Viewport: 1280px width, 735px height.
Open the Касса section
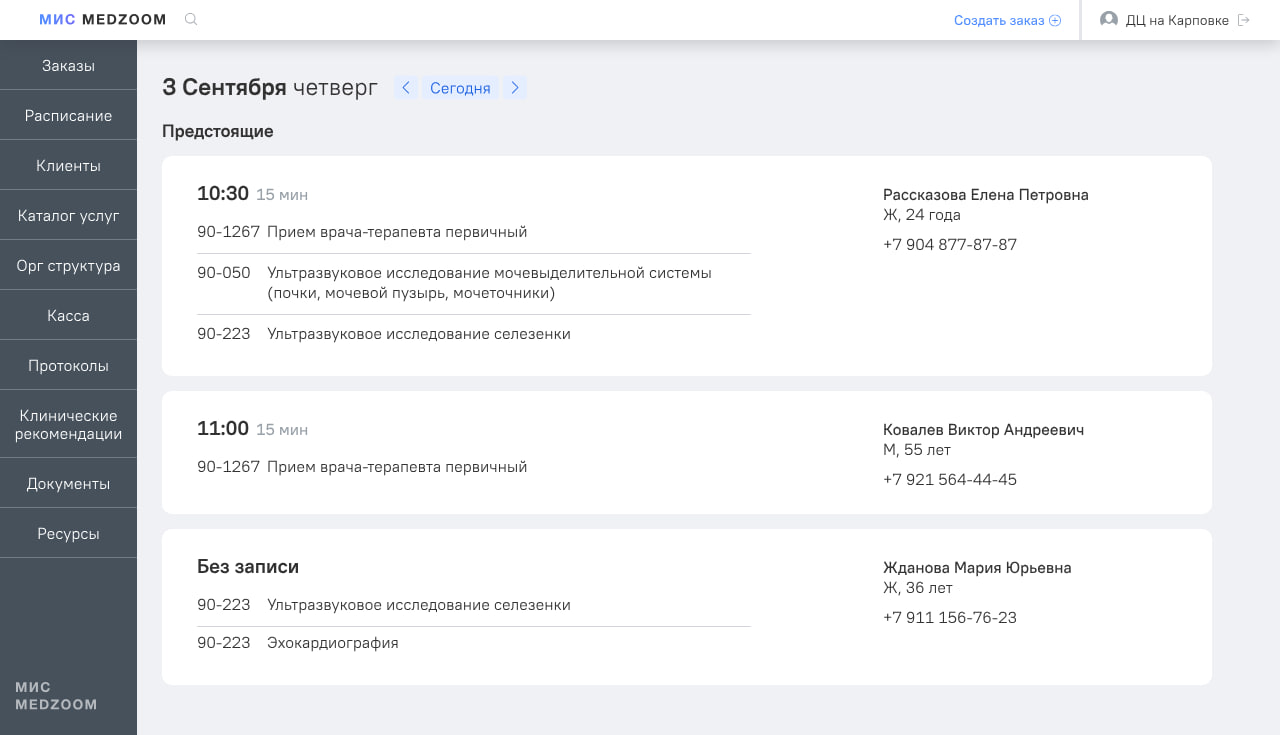(x=67, y=315)
